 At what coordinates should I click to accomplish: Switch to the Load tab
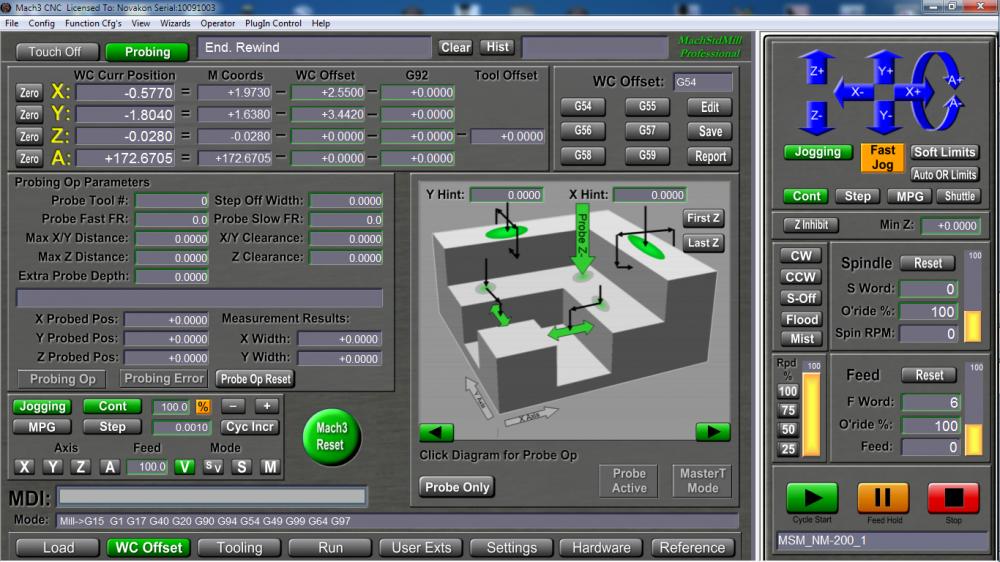[x=58, y=548]
